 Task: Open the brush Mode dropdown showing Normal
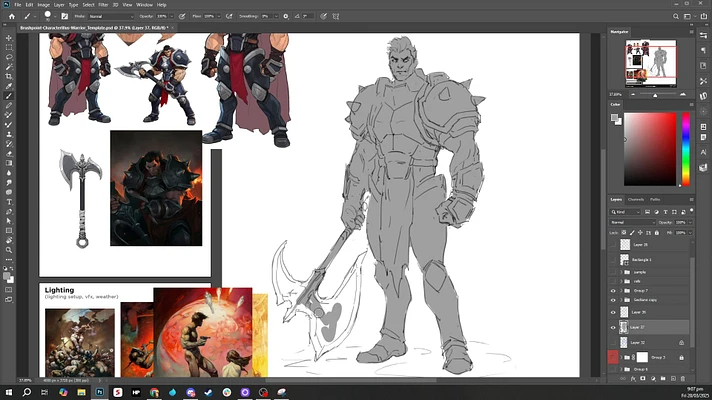111,16
